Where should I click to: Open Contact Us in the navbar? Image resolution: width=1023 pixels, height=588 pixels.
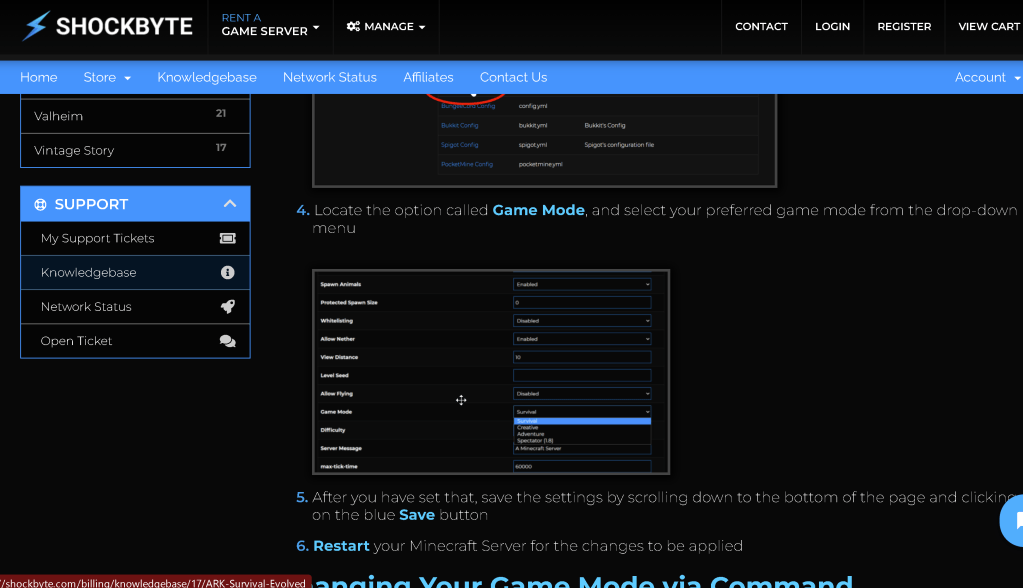coord(513,77)
